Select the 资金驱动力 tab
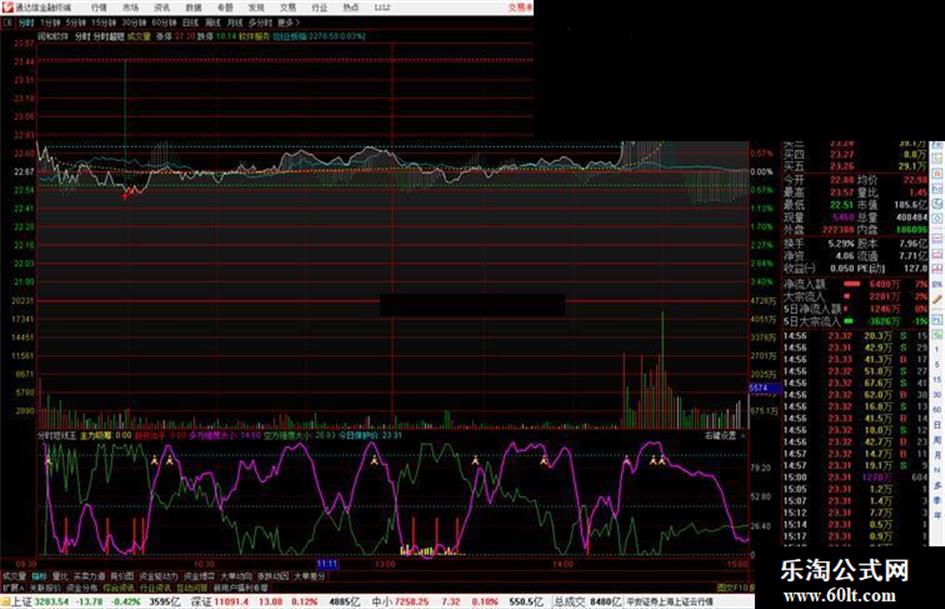 coord(159,576)
